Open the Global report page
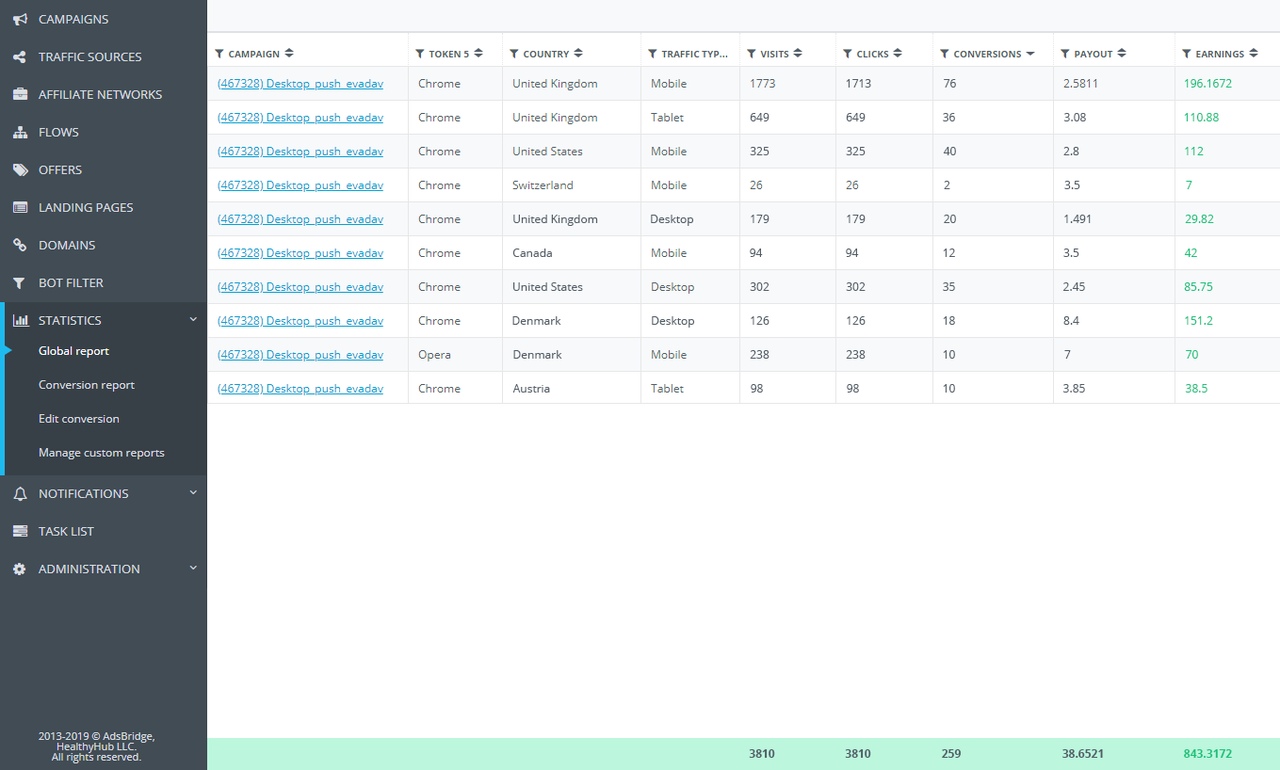The image size is (1280, 770). tap(74, 351)
